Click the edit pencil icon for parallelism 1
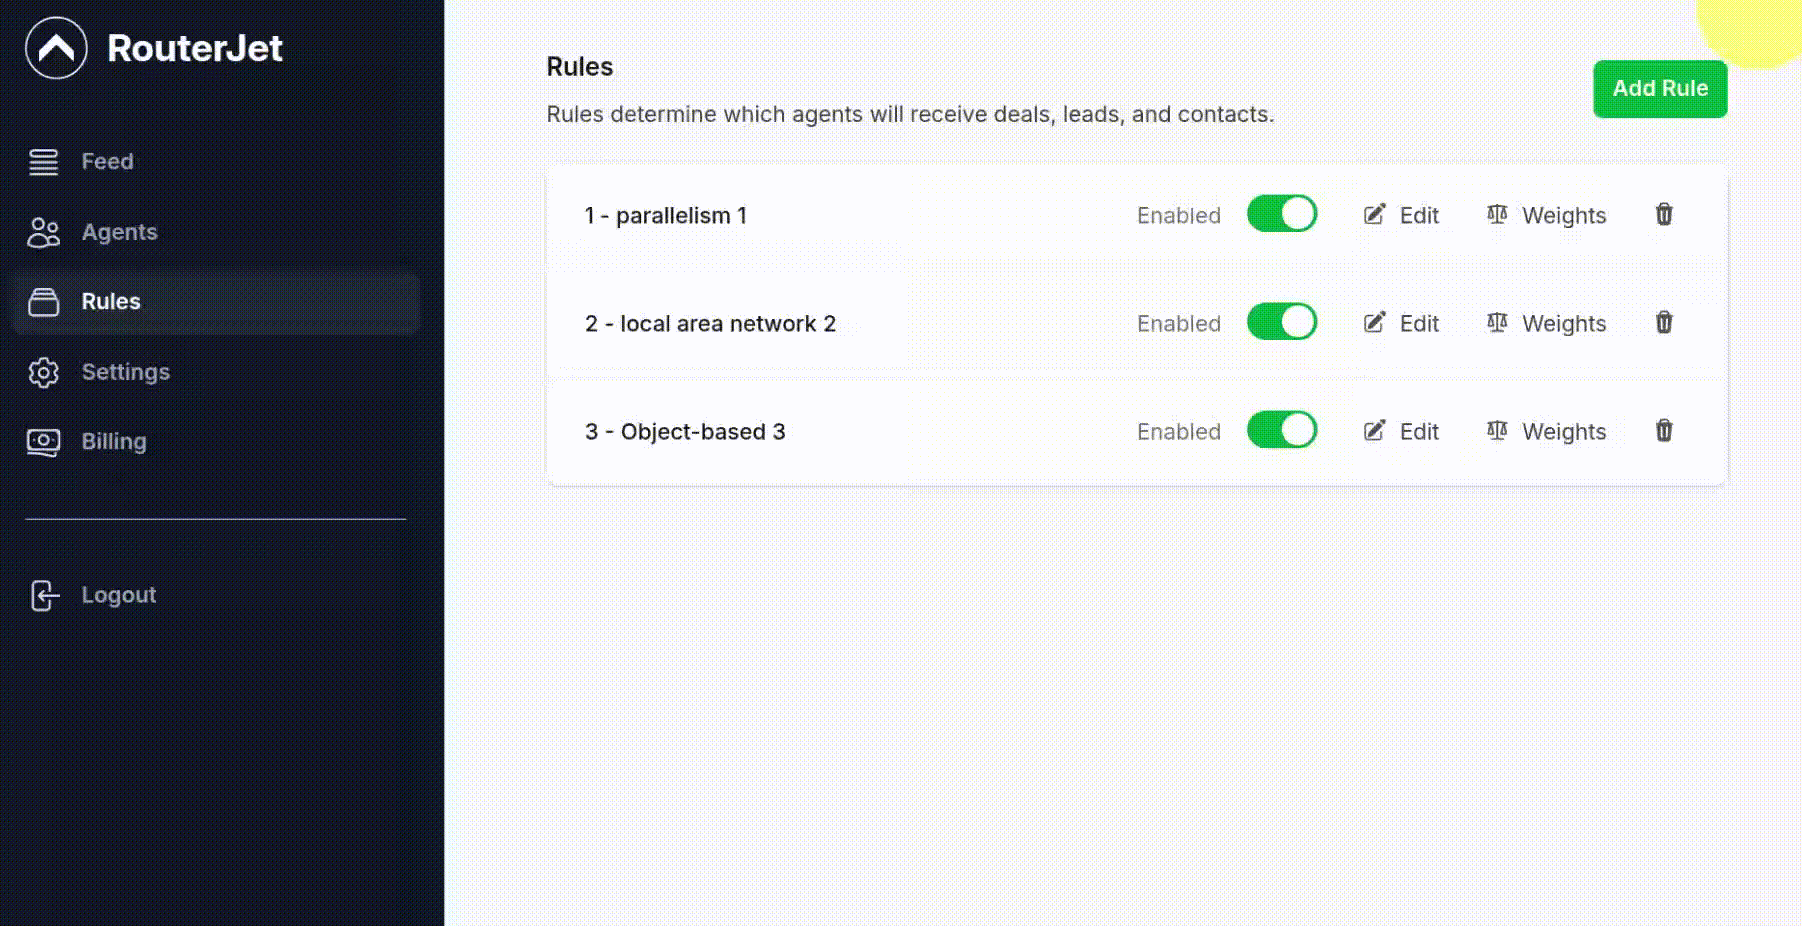The height and width of the screenshot is (926, 1802). pyautogui.click(x=1374, y=214)
